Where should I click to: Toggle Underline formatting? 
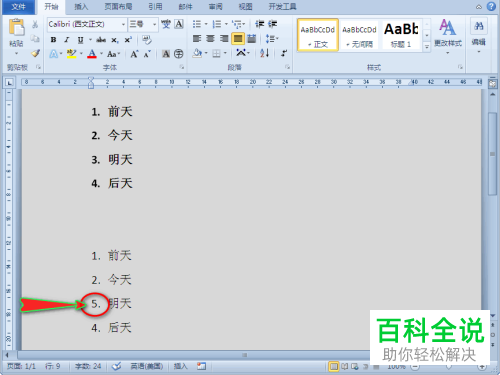[x=80, y=40]
